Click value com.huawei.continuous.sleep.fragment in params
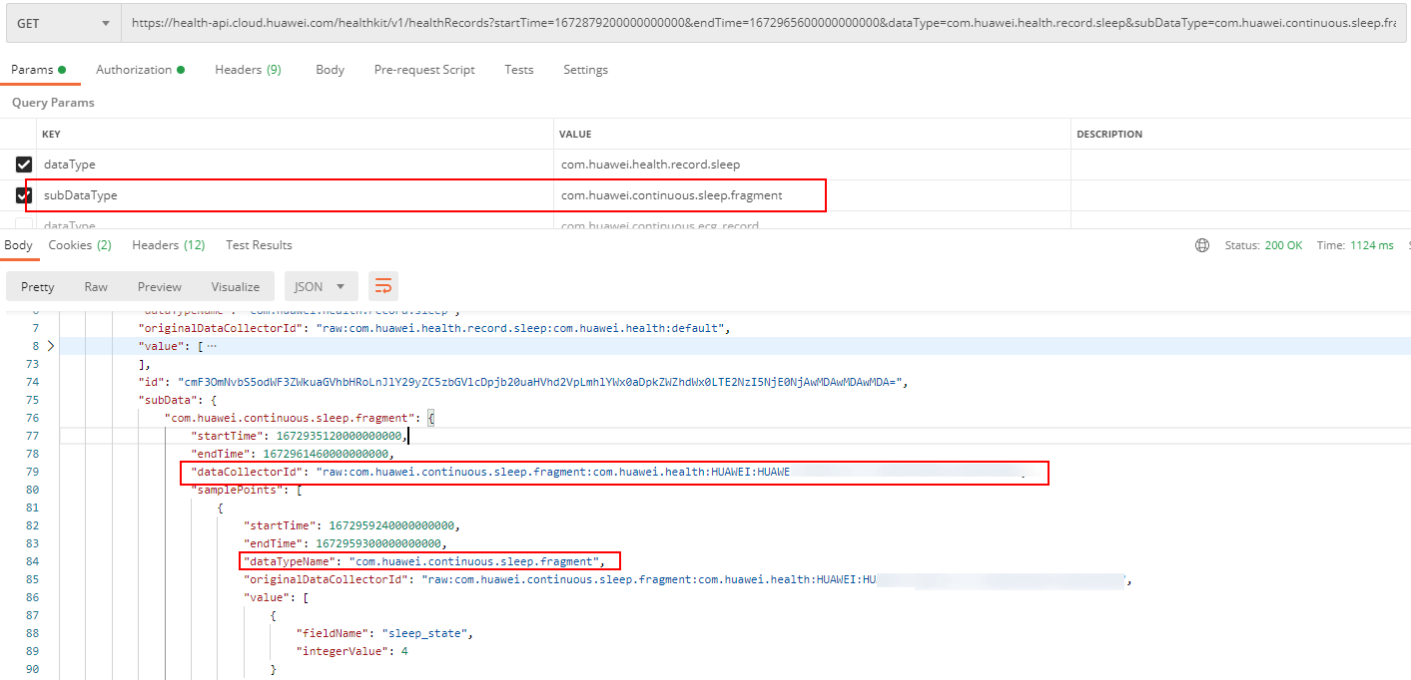This screenshot has width=1411, height=680. click(672, 196)
